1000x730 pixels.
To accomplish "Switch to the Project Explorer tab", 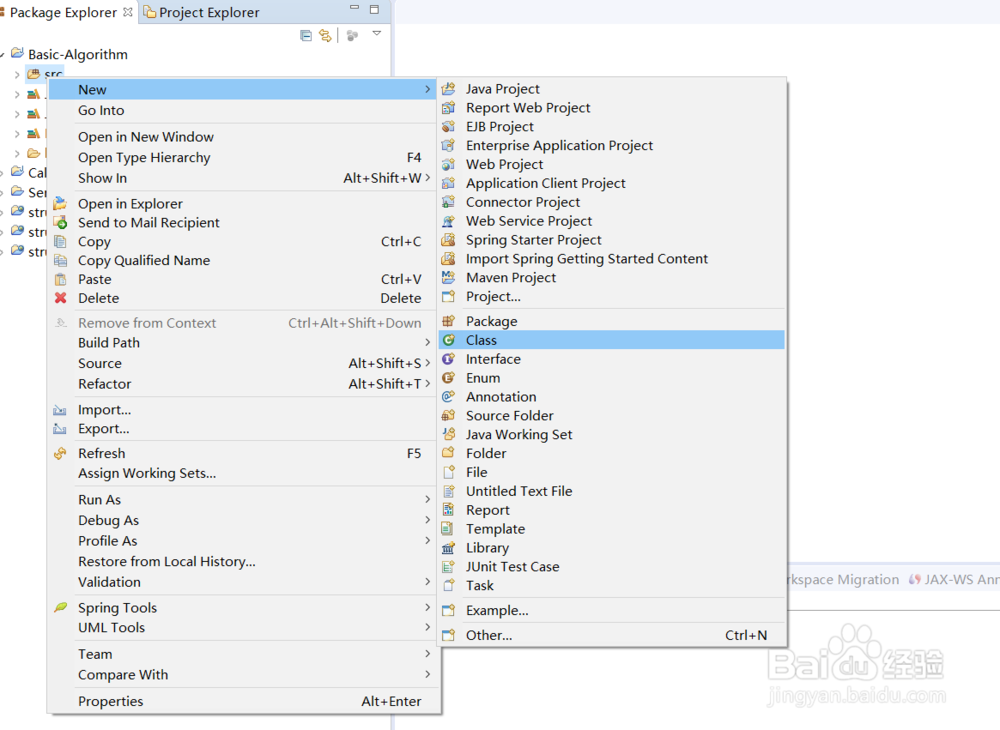I will coord(202,12).
